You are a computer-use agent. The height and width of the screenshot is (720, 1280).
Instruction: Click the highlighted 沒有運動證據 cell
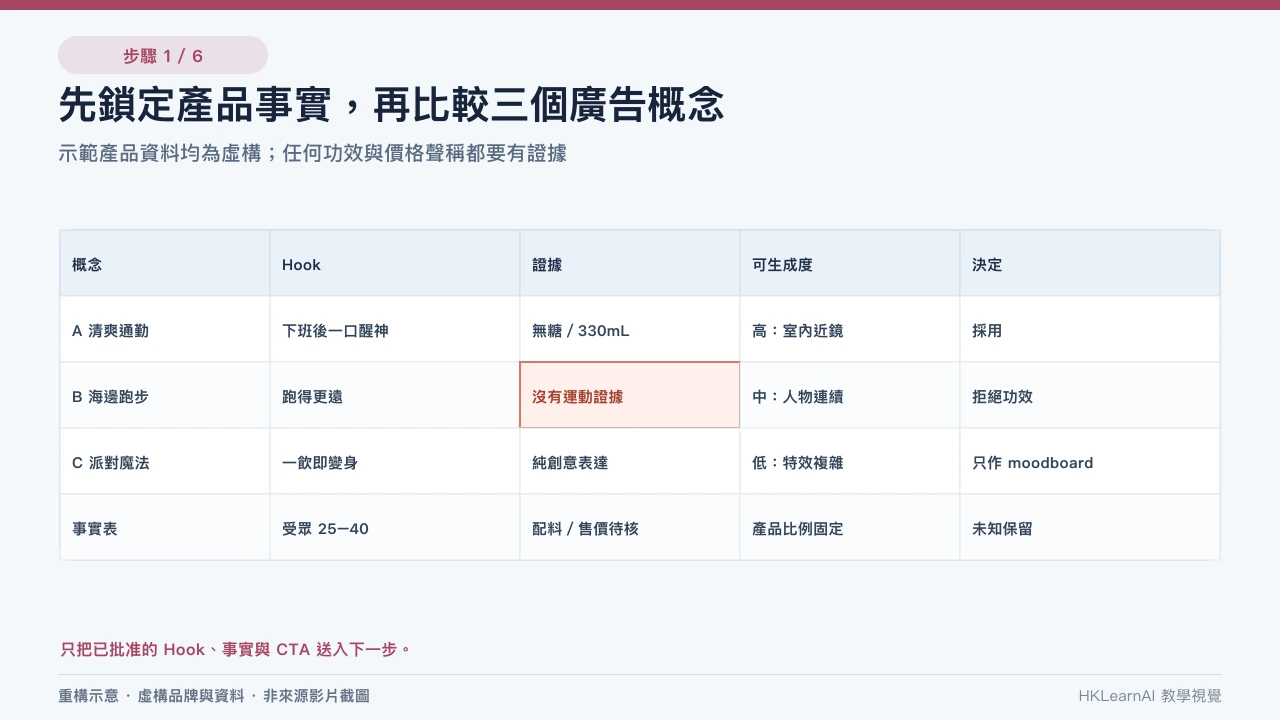coord(630,395)
